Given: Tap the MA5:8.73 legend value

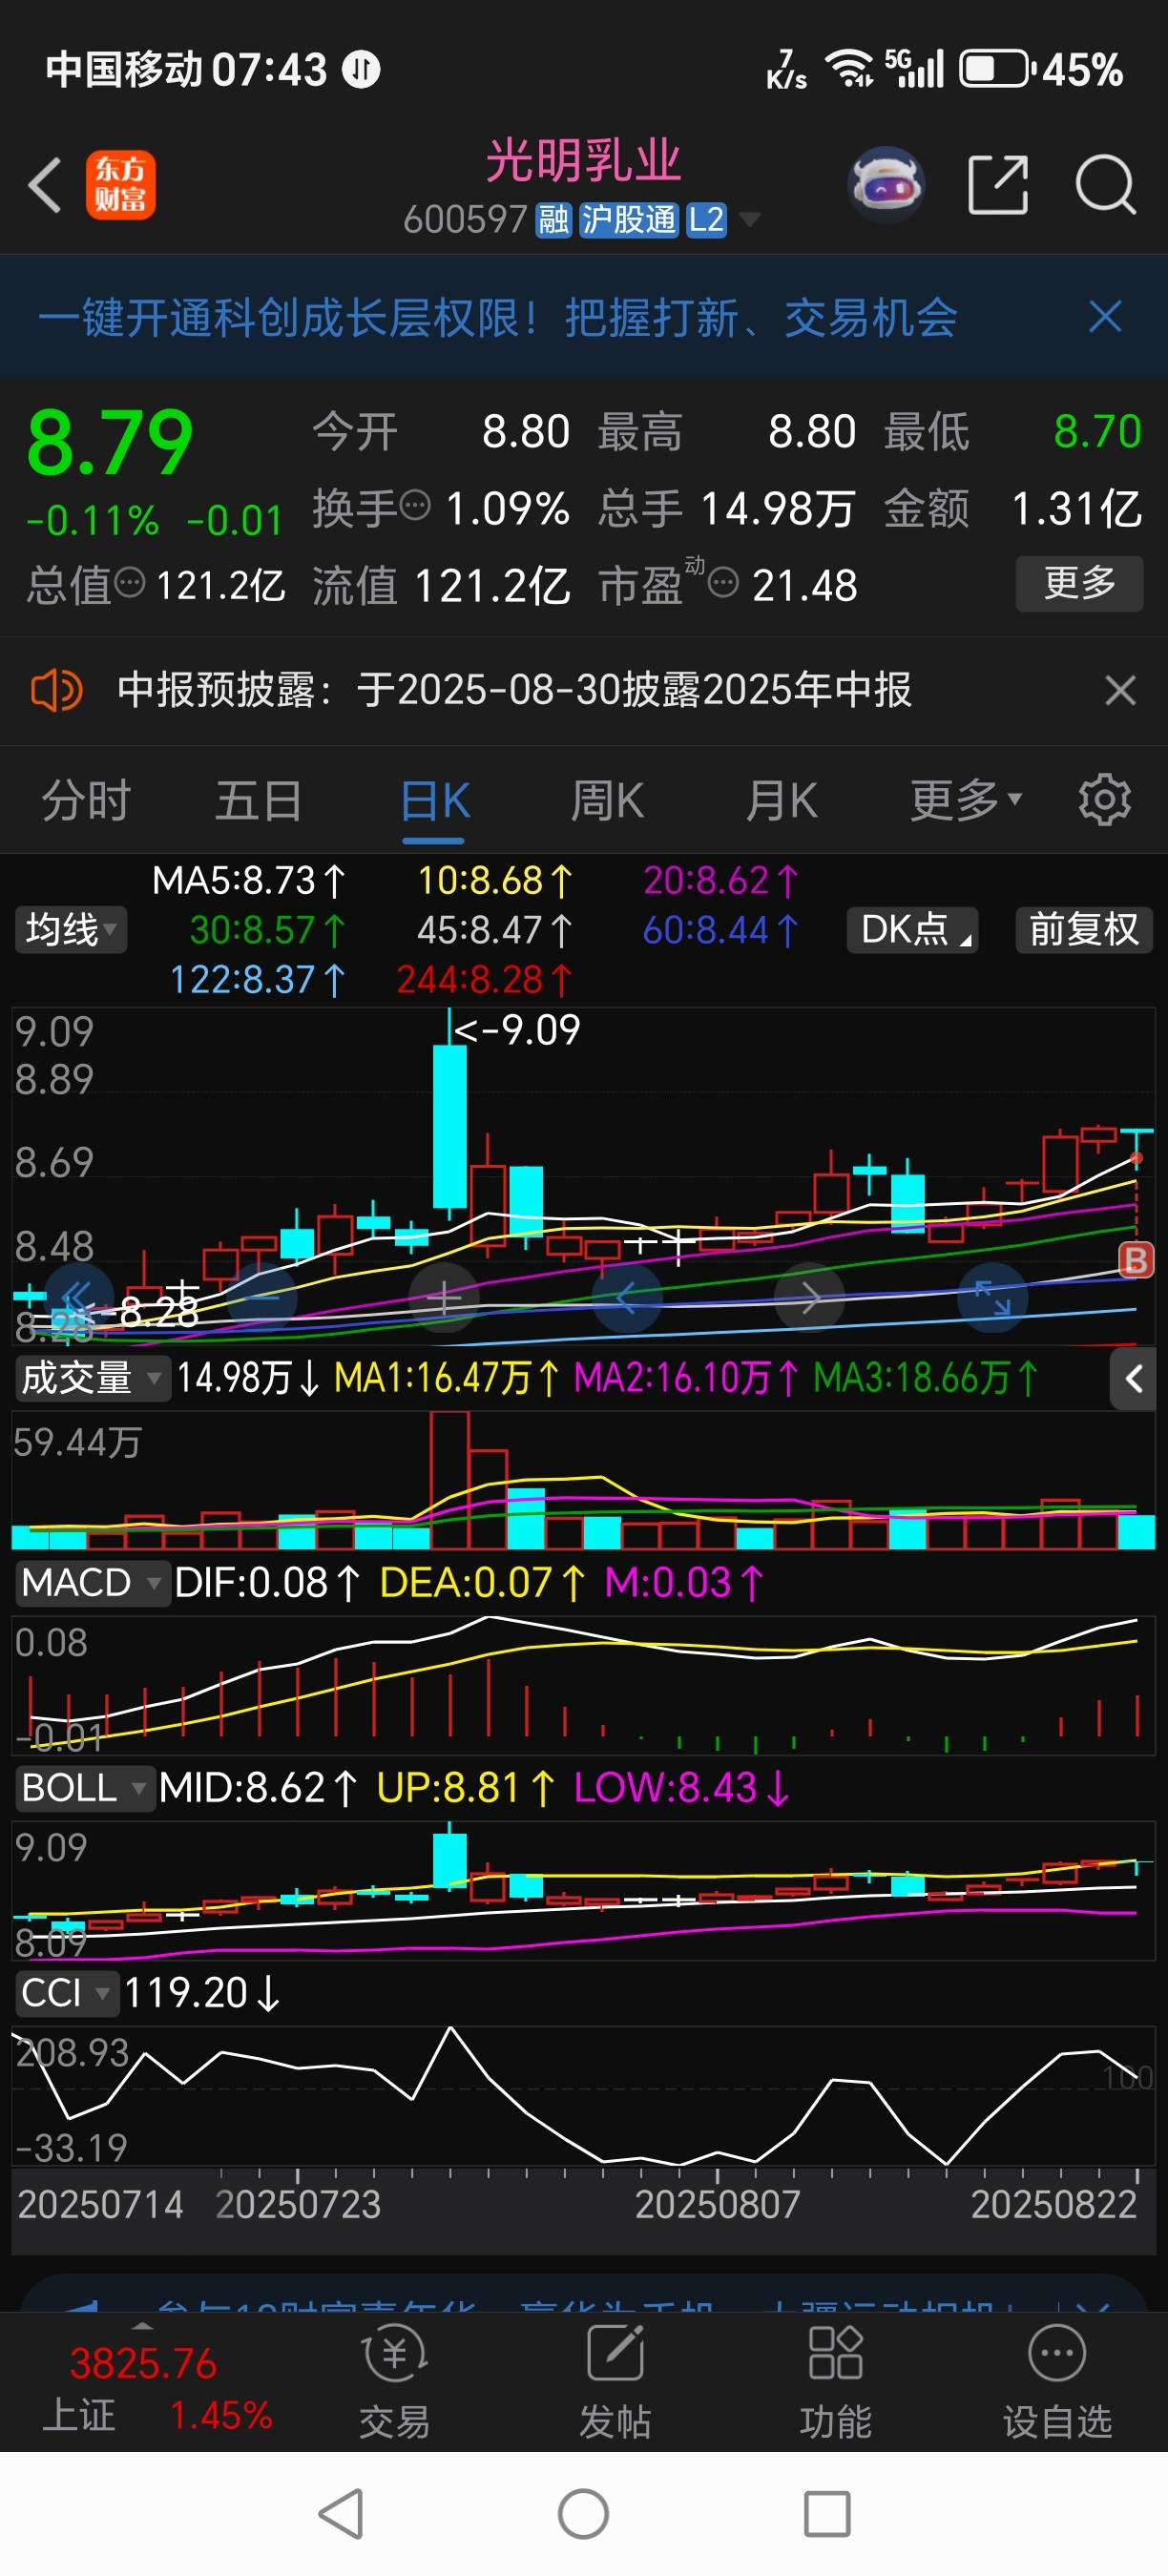Looking at the screenshot, I should coord(249,880).
